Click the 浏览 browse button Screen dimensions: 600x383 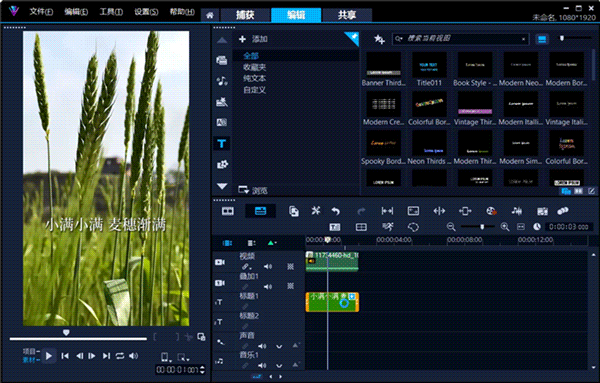253,190
